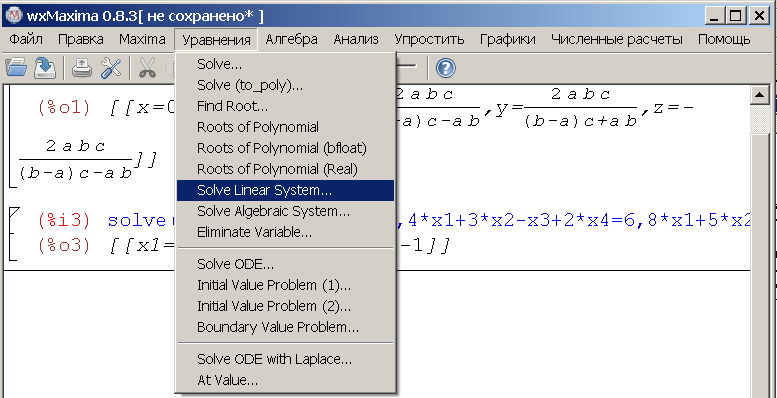Choose Solve ODE... menu item
Screen dimensions: 777x398
click(x=285, y=264)
